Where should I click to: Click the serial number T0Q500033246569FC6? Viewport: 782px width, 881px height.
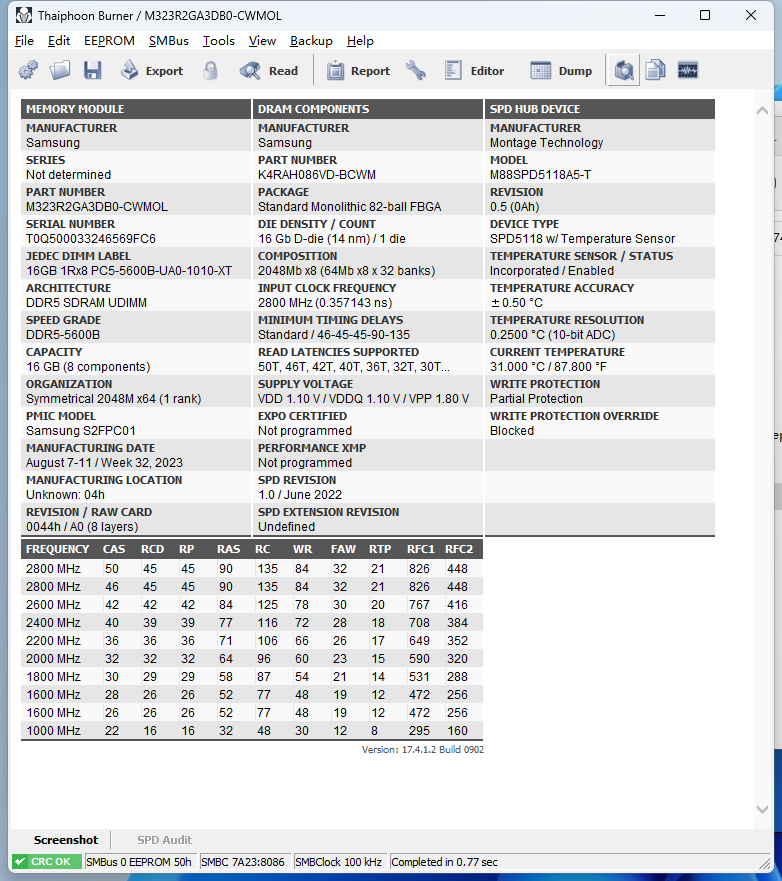point(91,239)
